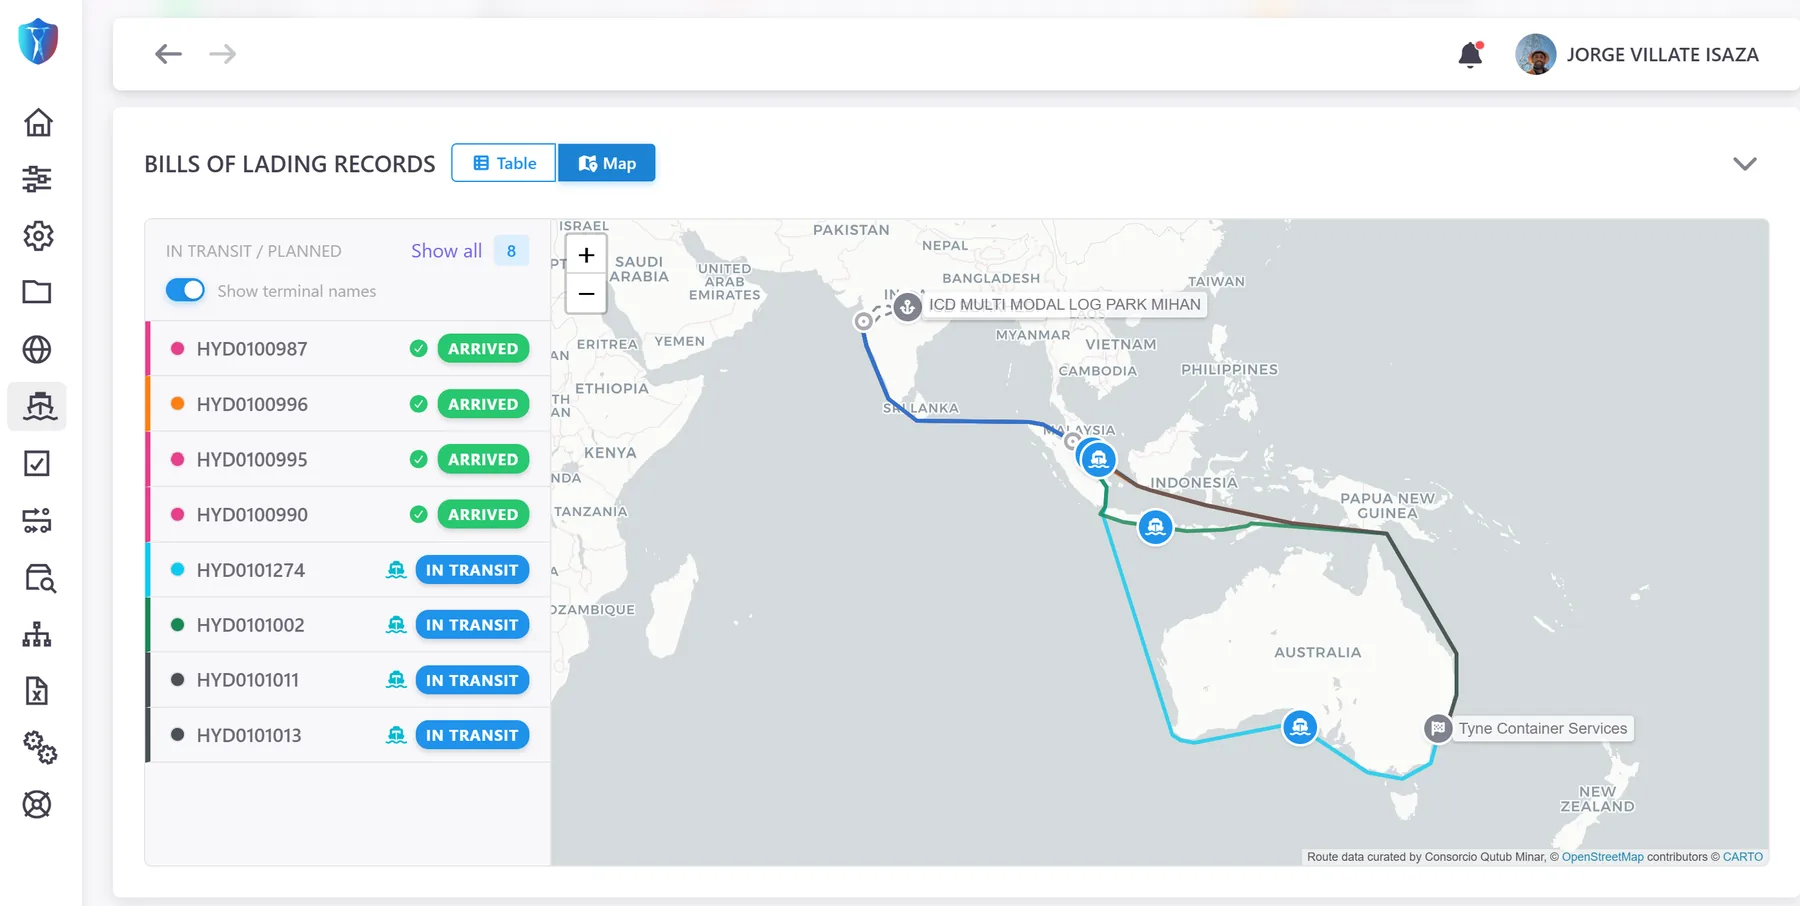Select record HYD0100987
This screenshot has width=1800, height=906.
click(x=348, y=348)
